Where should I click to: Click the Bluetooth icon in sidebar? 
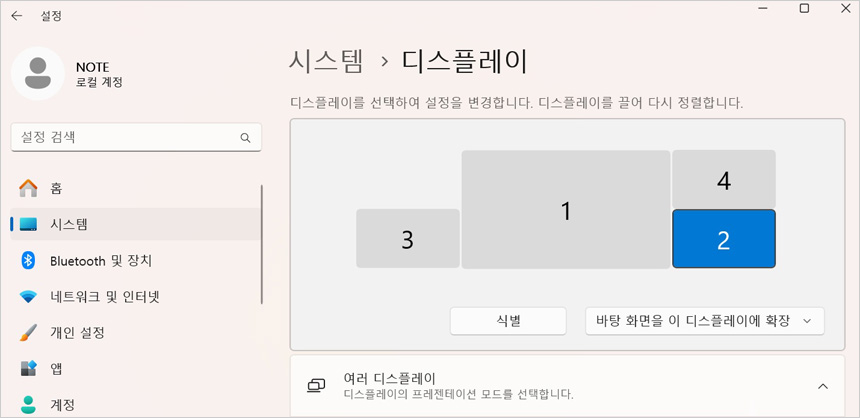pos(28,260)
